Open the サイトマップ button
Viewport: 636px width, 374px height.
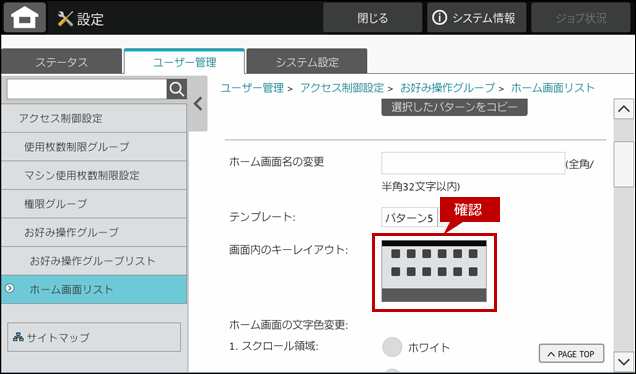click(94, 337)
